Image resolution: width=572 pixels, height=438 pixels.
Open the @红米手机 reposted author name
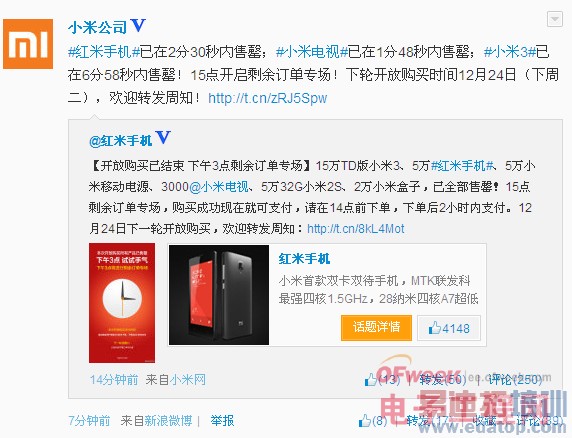[x=120, y=141]
